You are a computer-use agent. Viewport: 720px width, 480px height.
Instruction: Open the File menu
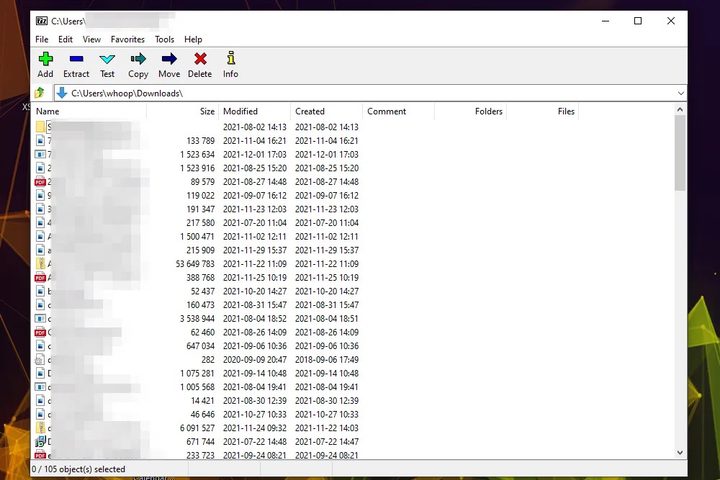42,39
